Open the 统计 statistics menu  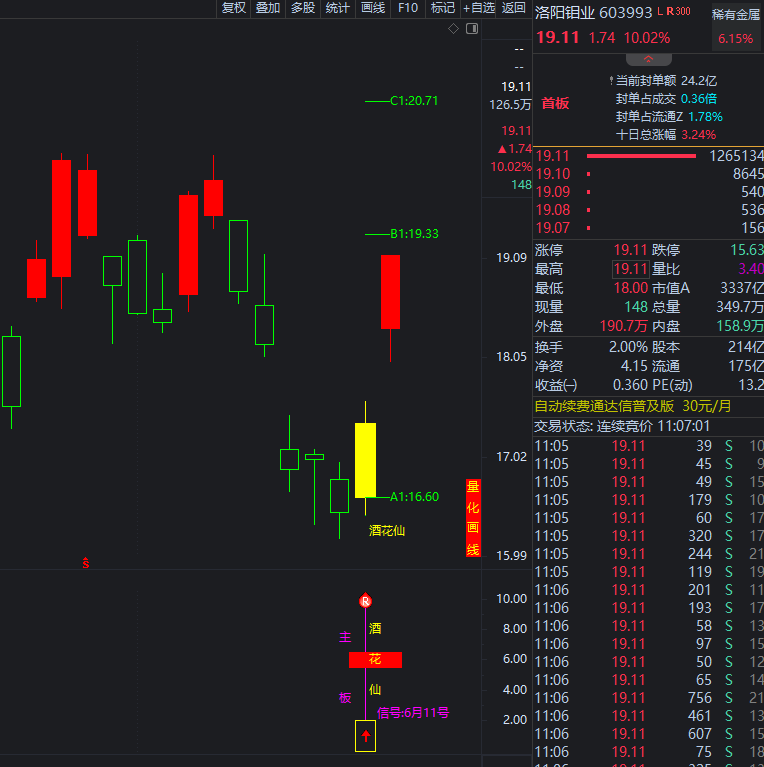[337, 8]
